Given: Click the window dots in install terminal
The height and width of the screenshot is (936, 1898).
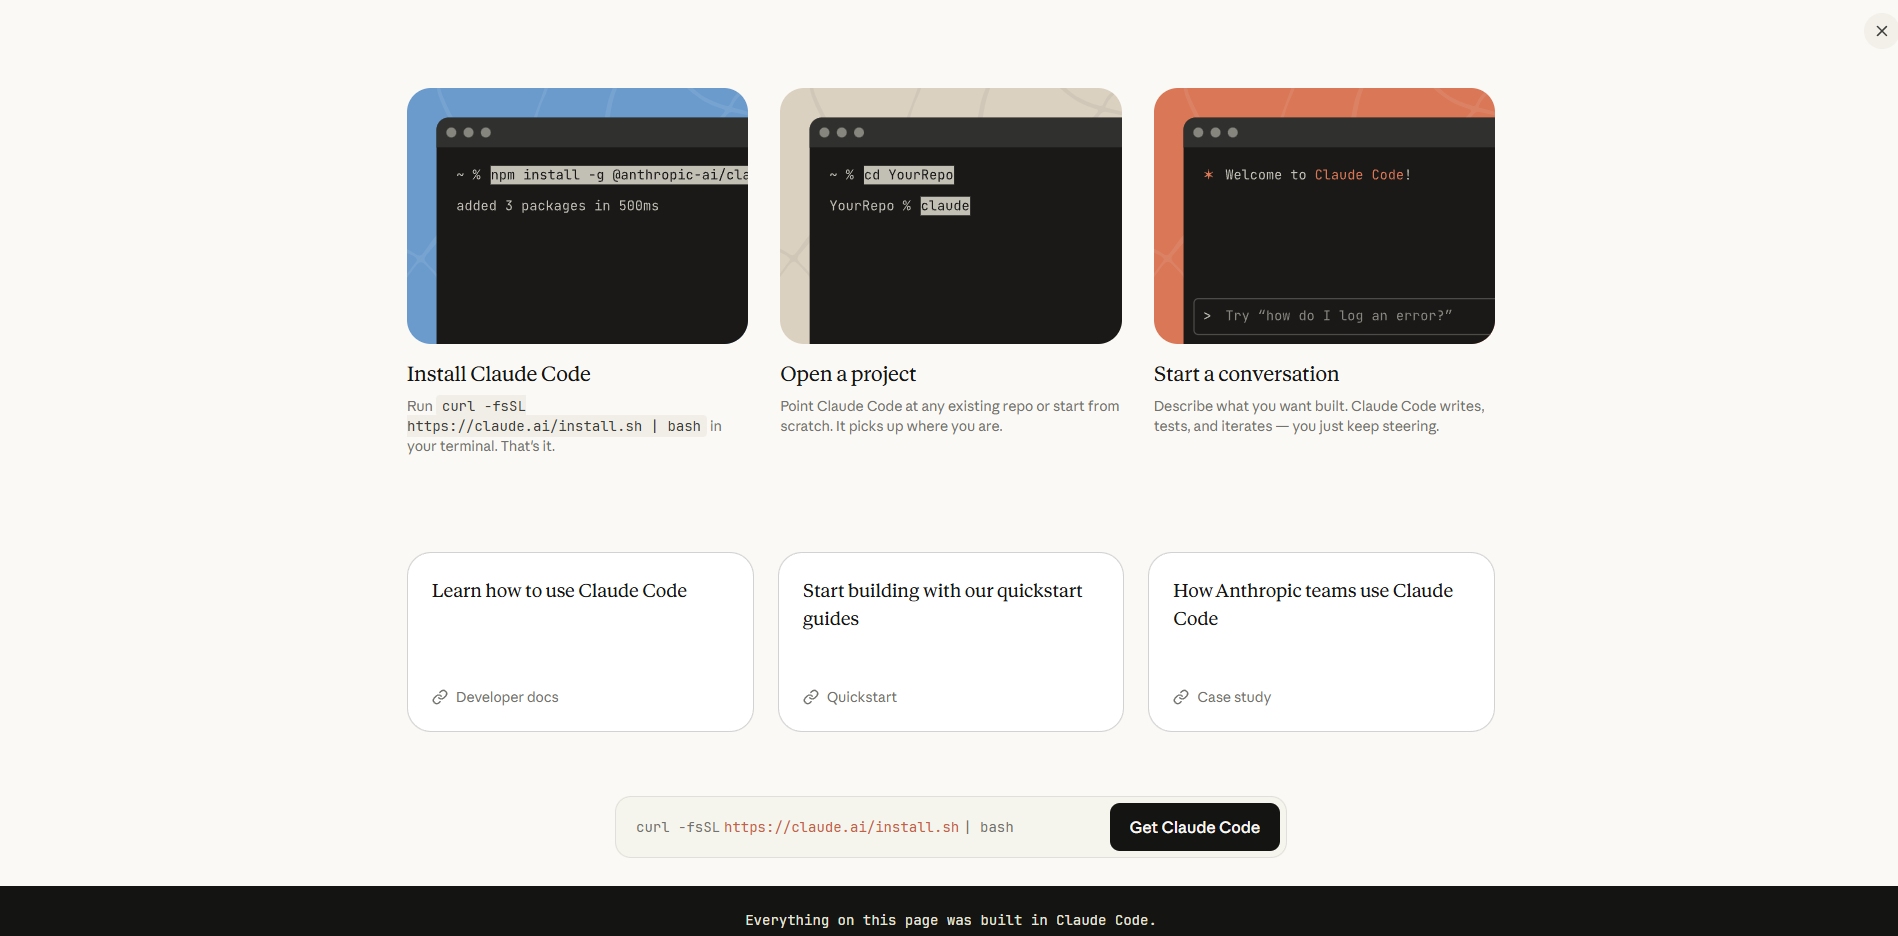Looking at the screenshot, I should point(468,132).
